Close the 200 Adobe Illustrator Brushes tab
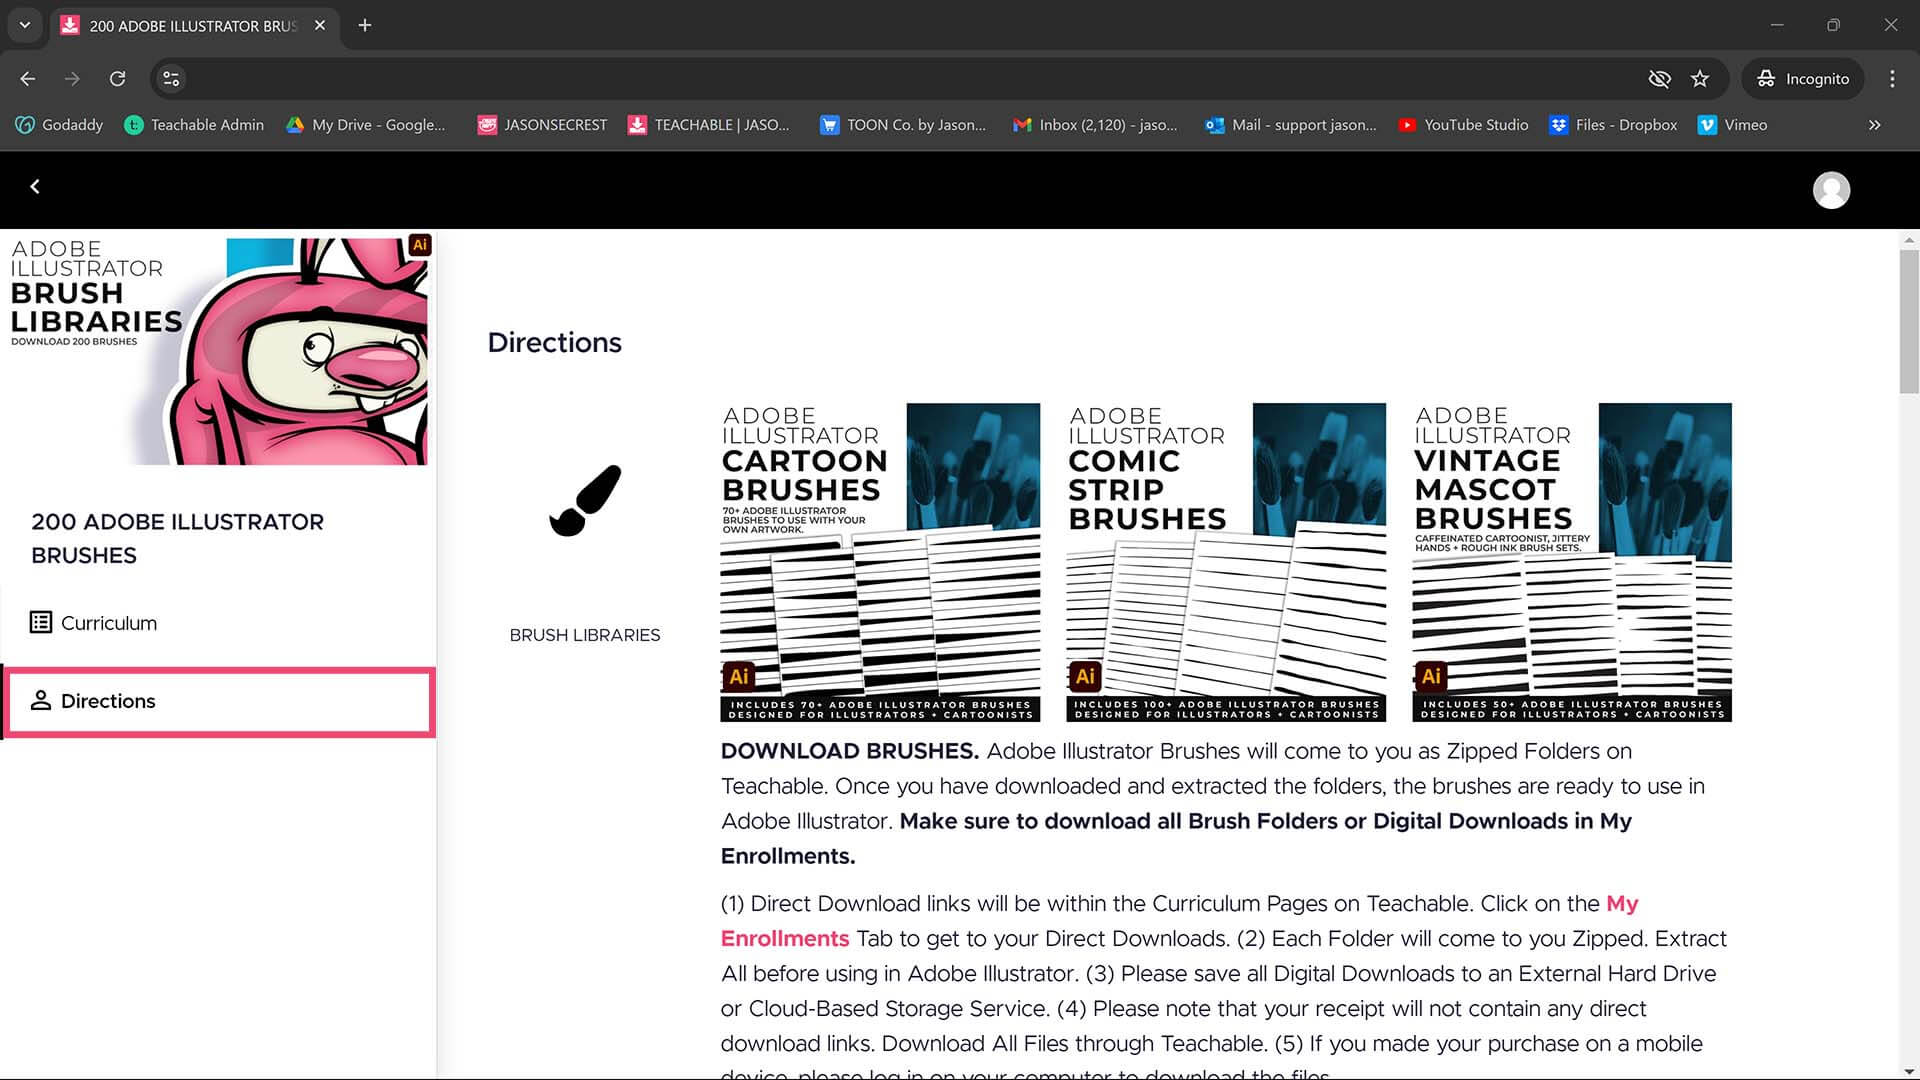Image resolution: width=1920 pixels, height=1080 pixels. tap(320, 25)
